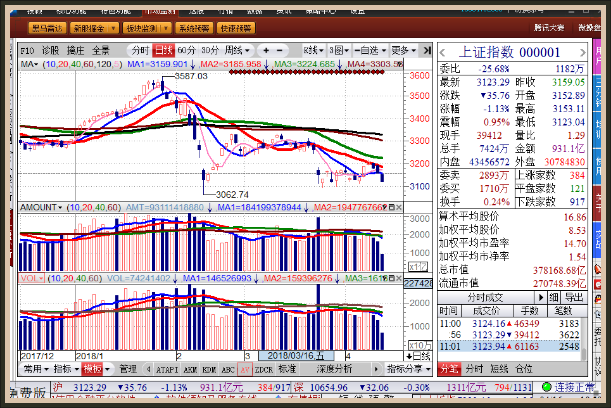Screen dimensions: 611x408
Task: Click 成交价 column header
Action: coord(486,311)
